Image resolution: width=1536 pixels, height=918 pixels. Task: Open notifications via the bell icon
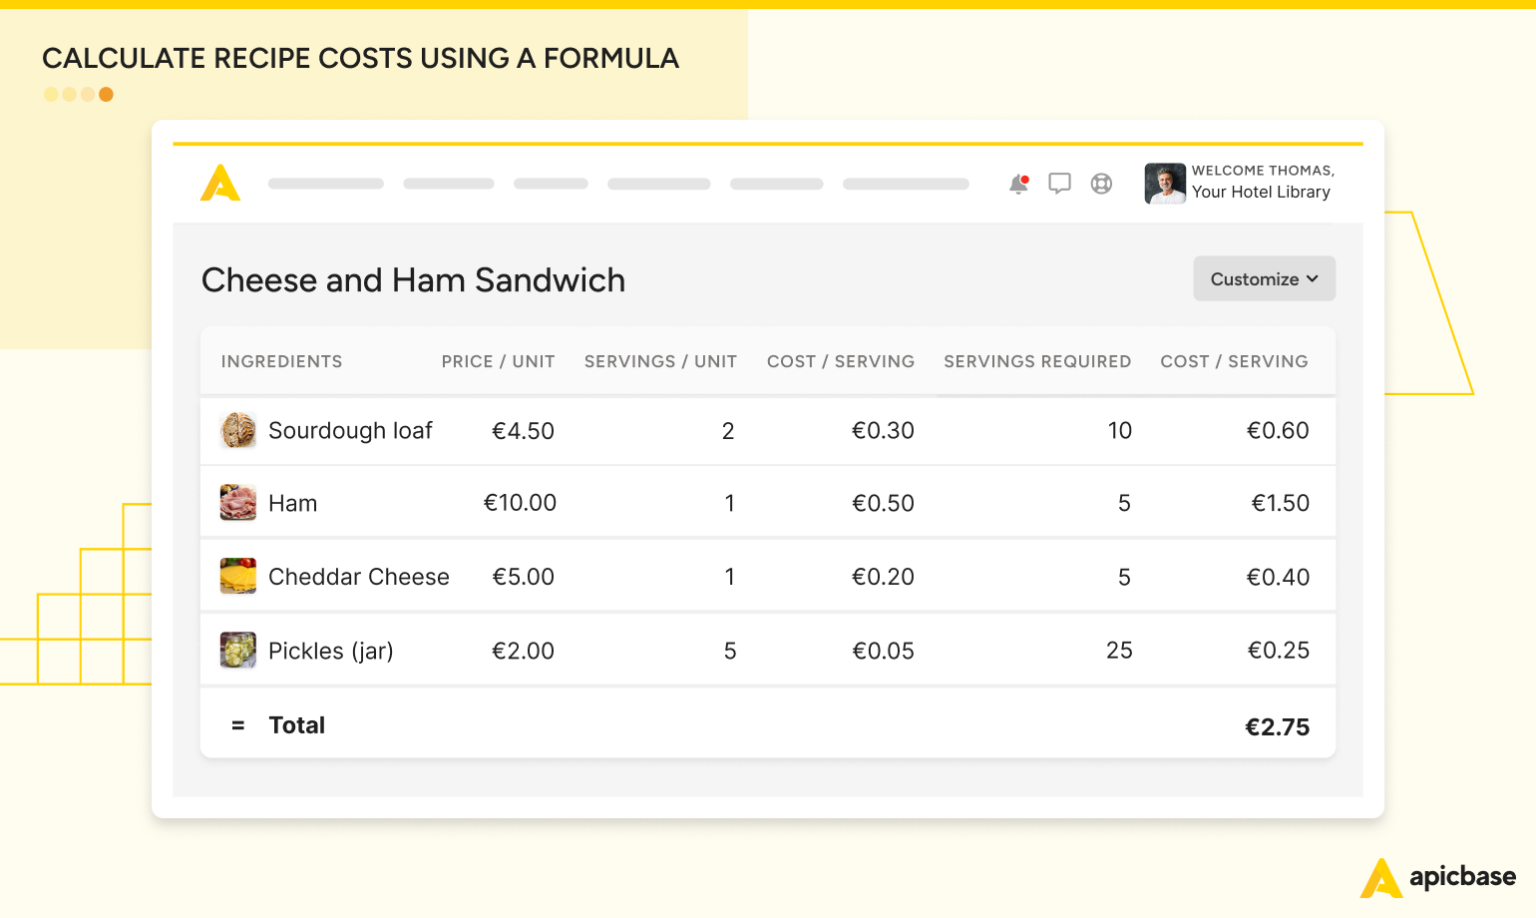tap(1018, 184)
